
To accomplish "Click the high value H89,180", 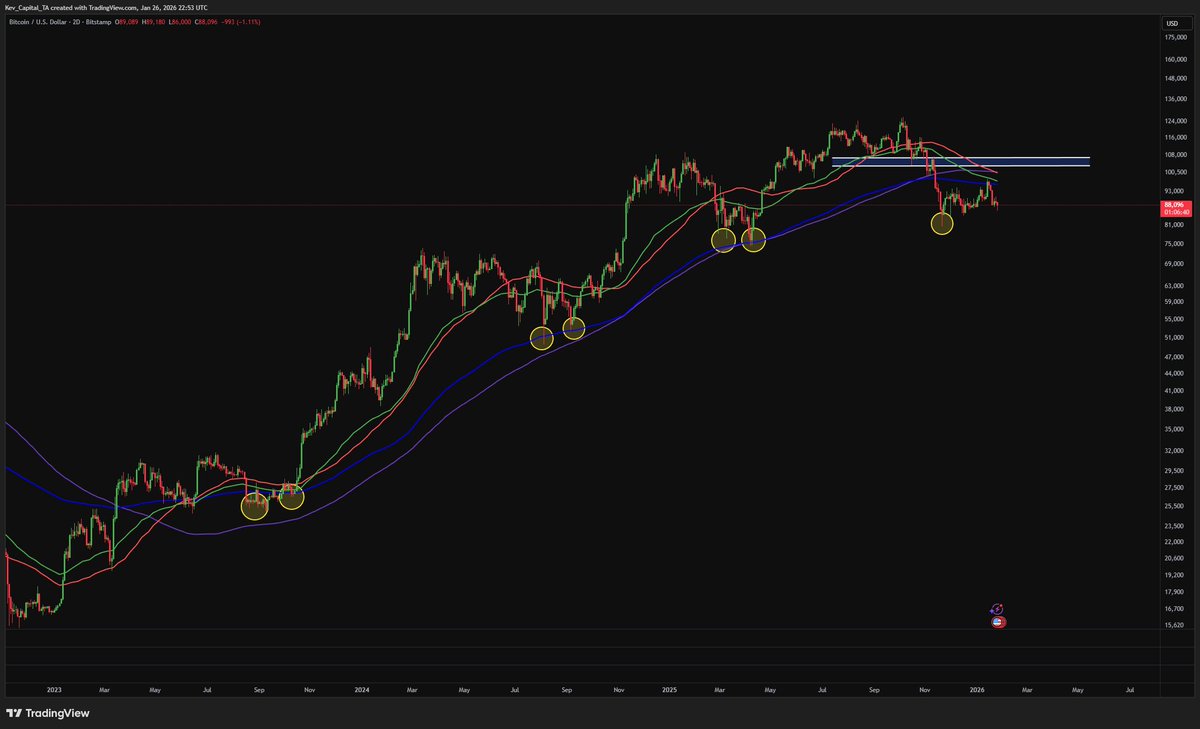I will tap(153, 22).
